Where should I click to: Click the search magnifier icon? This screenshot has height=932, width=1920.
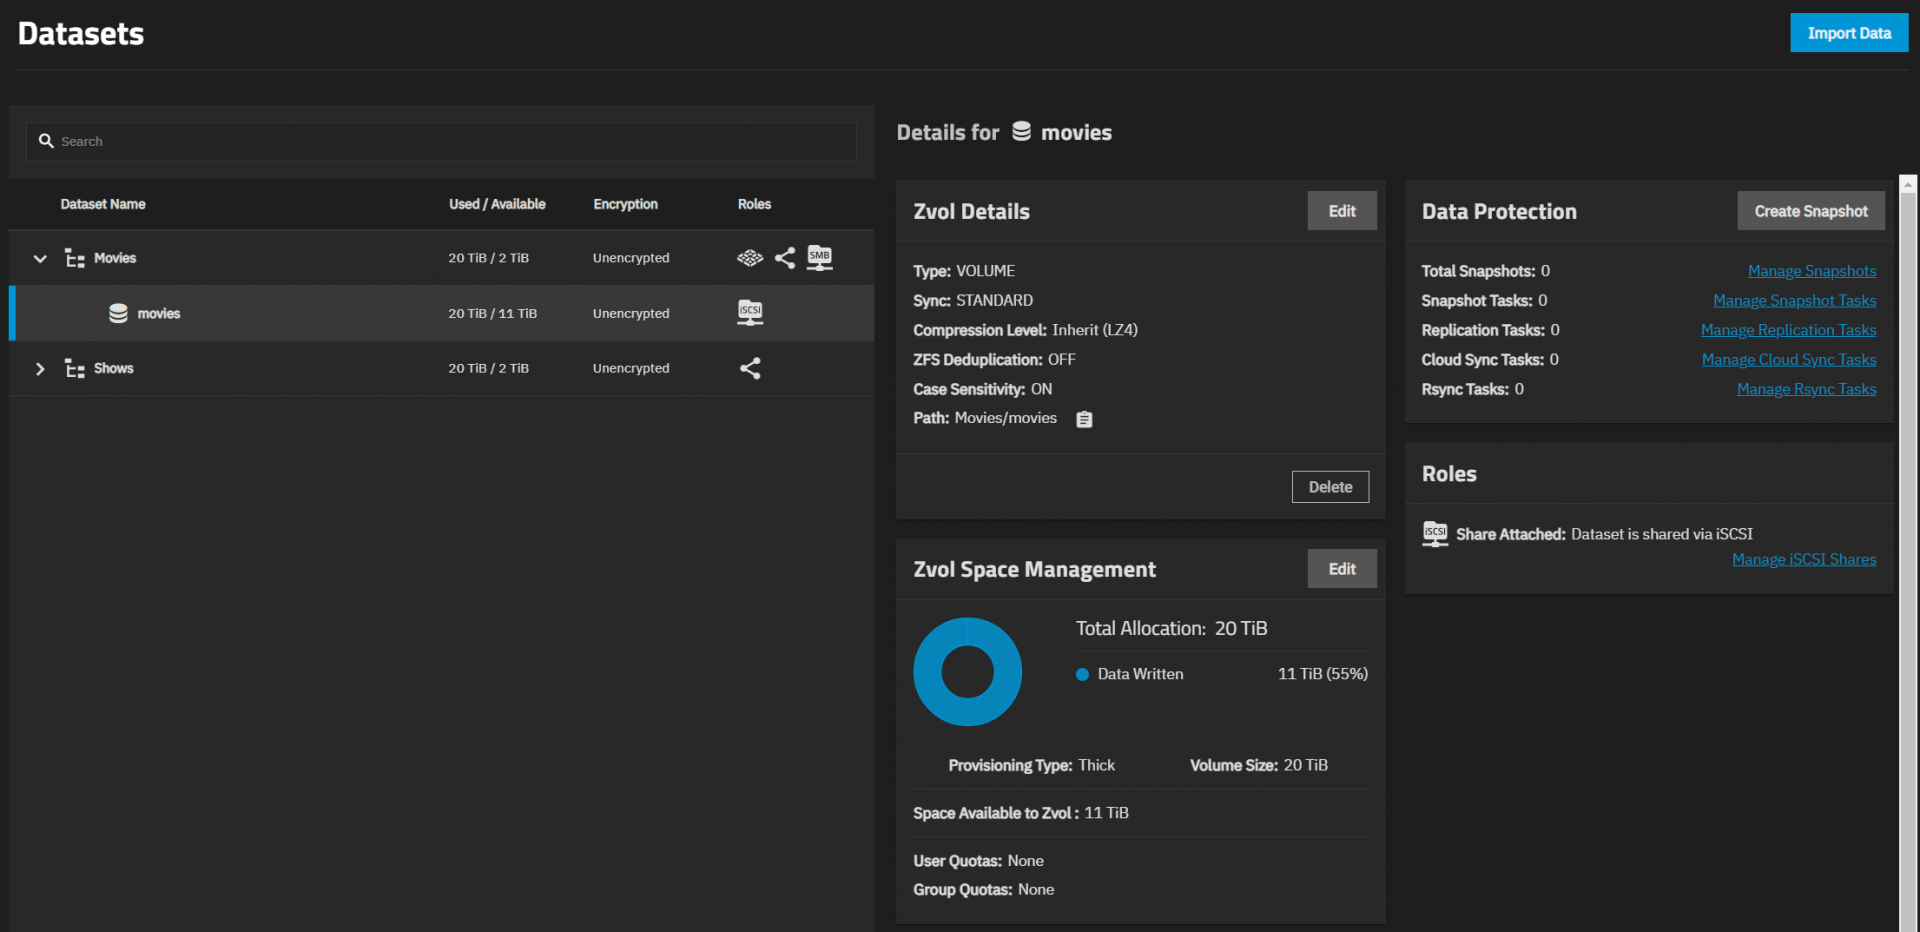(46, 141)
